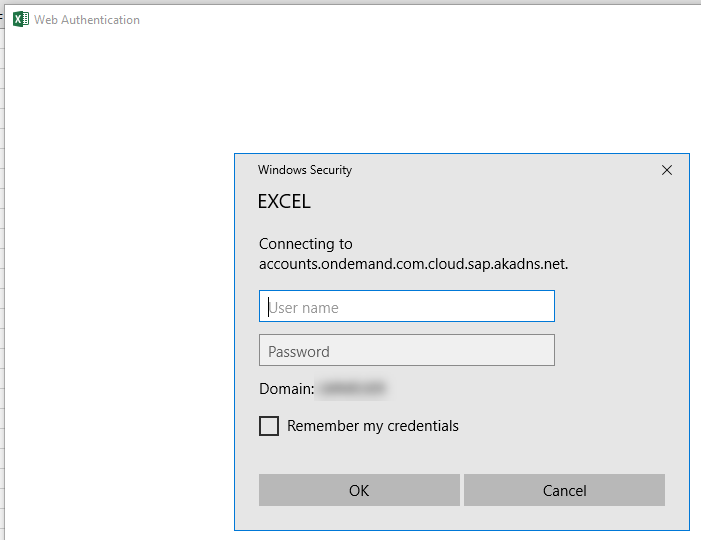Click the Web Authentication window title text
The height and width of the screenshot is (540, 701).
click(87, 20)
